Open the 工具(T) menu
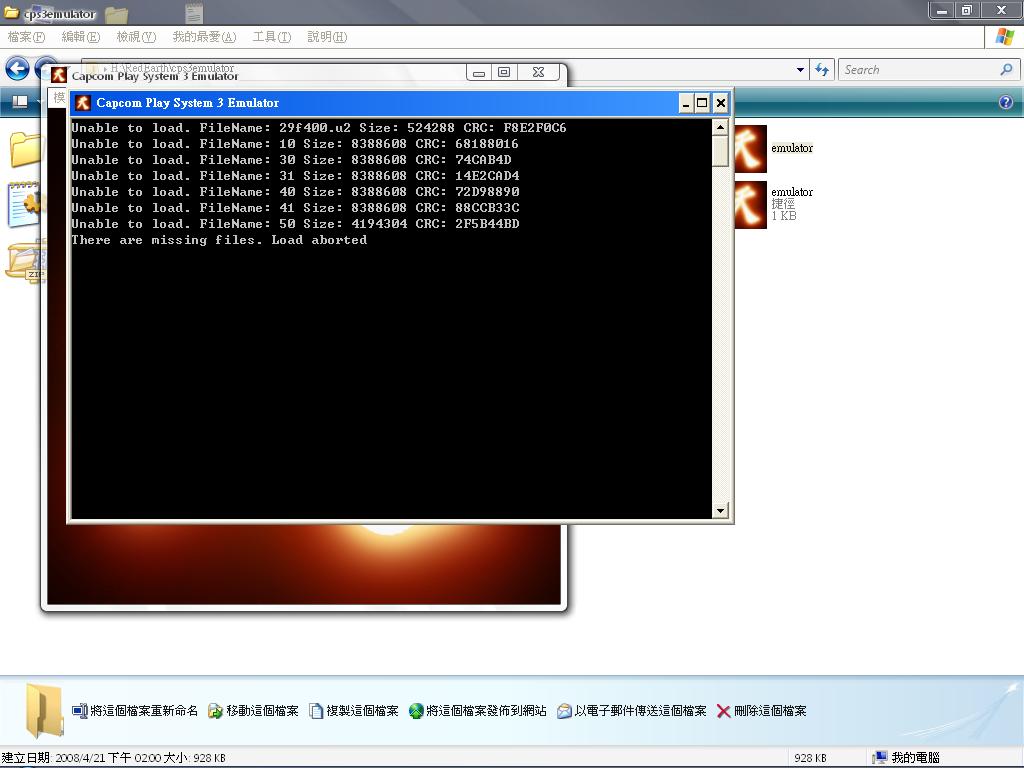Viewport: 1024px width, 768px height. point(271,37)
